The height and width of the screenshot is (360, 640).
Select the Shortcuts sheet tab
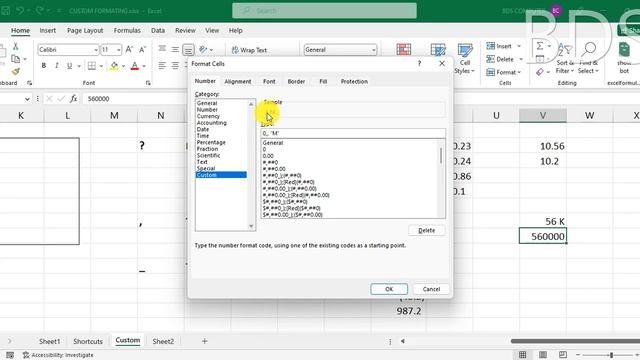pos(88,341)
